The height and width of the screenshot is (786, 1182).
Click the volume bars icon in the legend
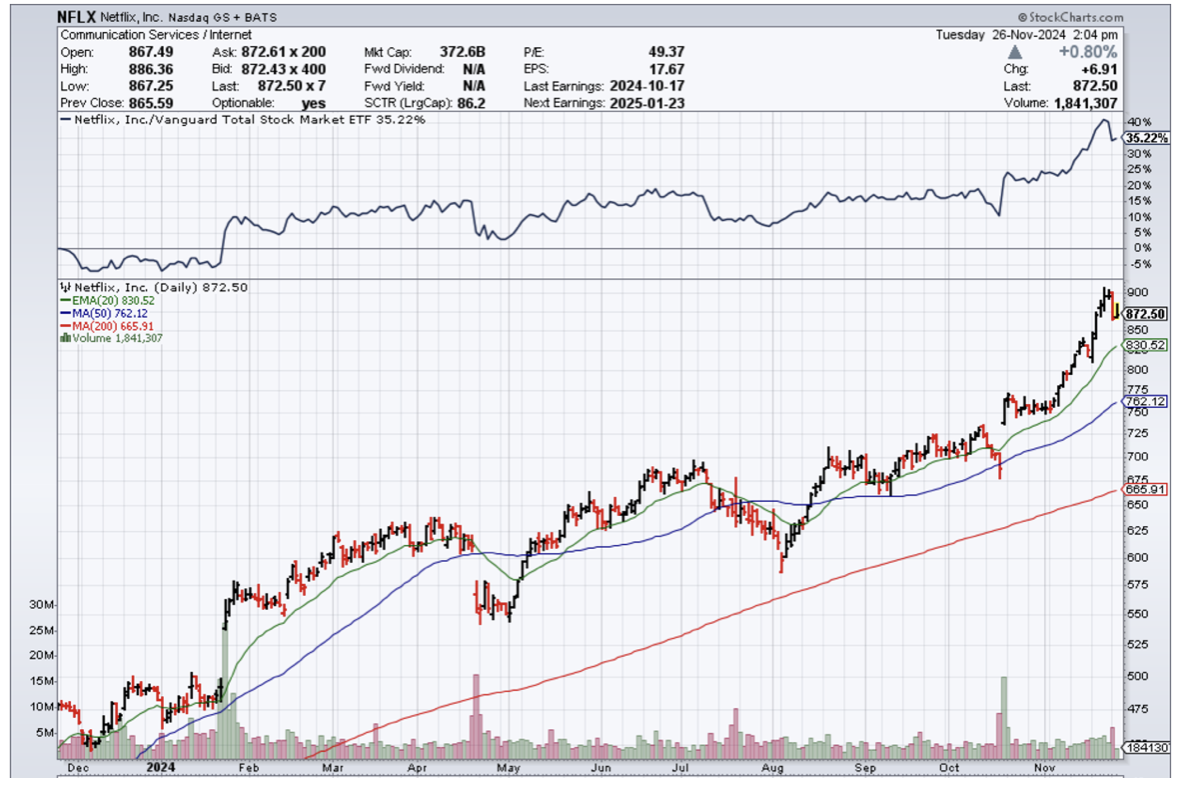tap(66, 338)
